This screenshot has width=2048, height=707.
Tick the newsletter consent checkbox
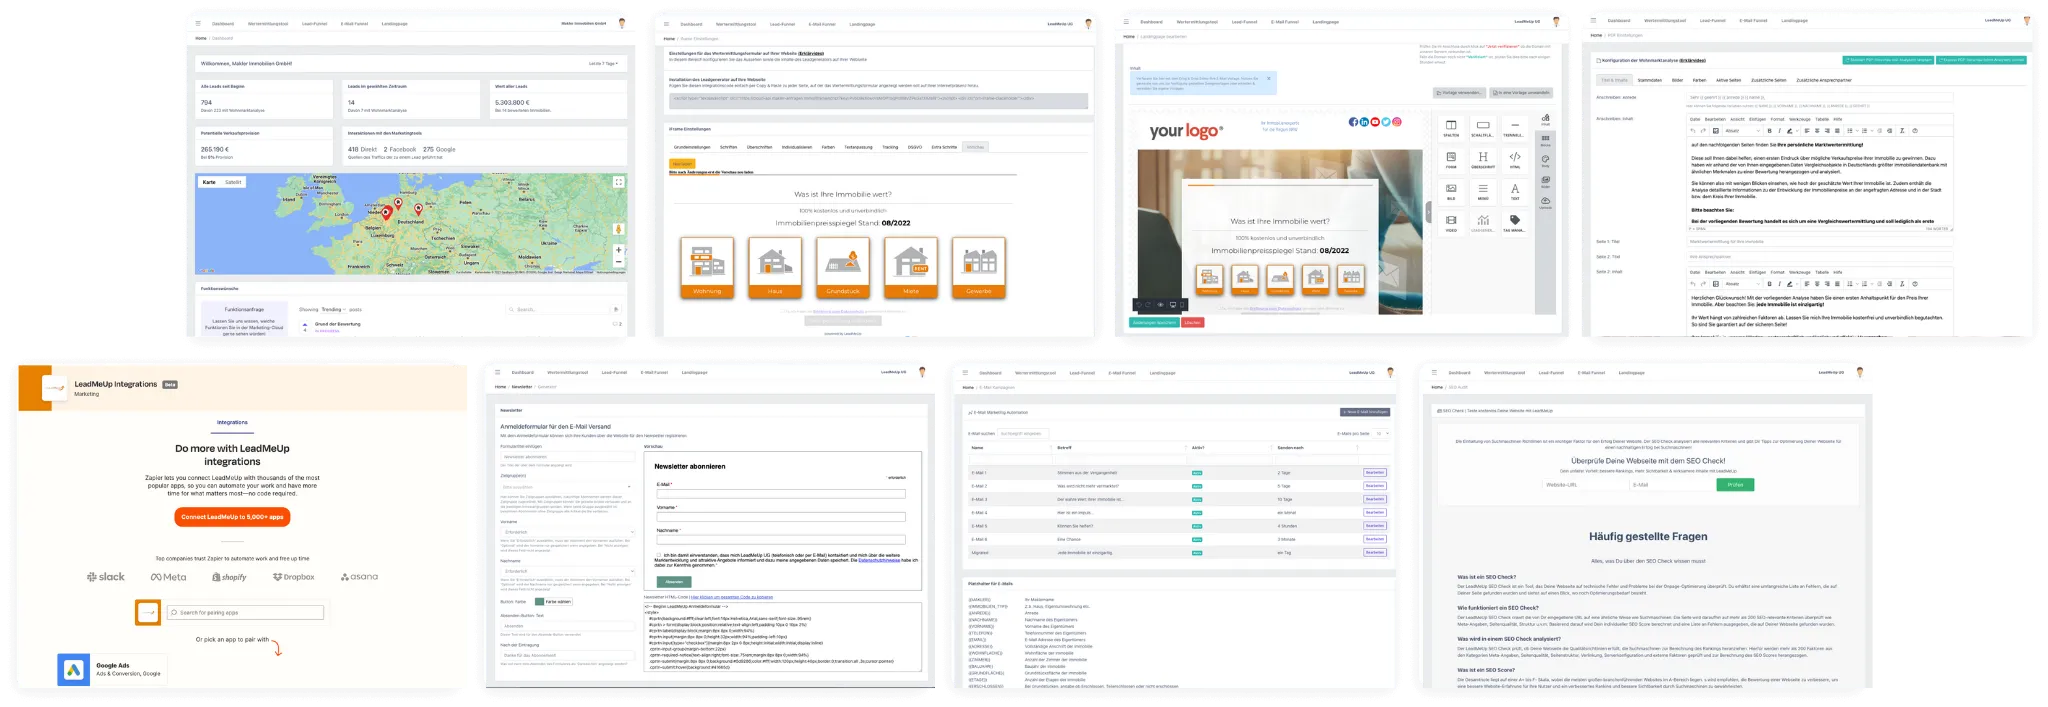[659, 555]
